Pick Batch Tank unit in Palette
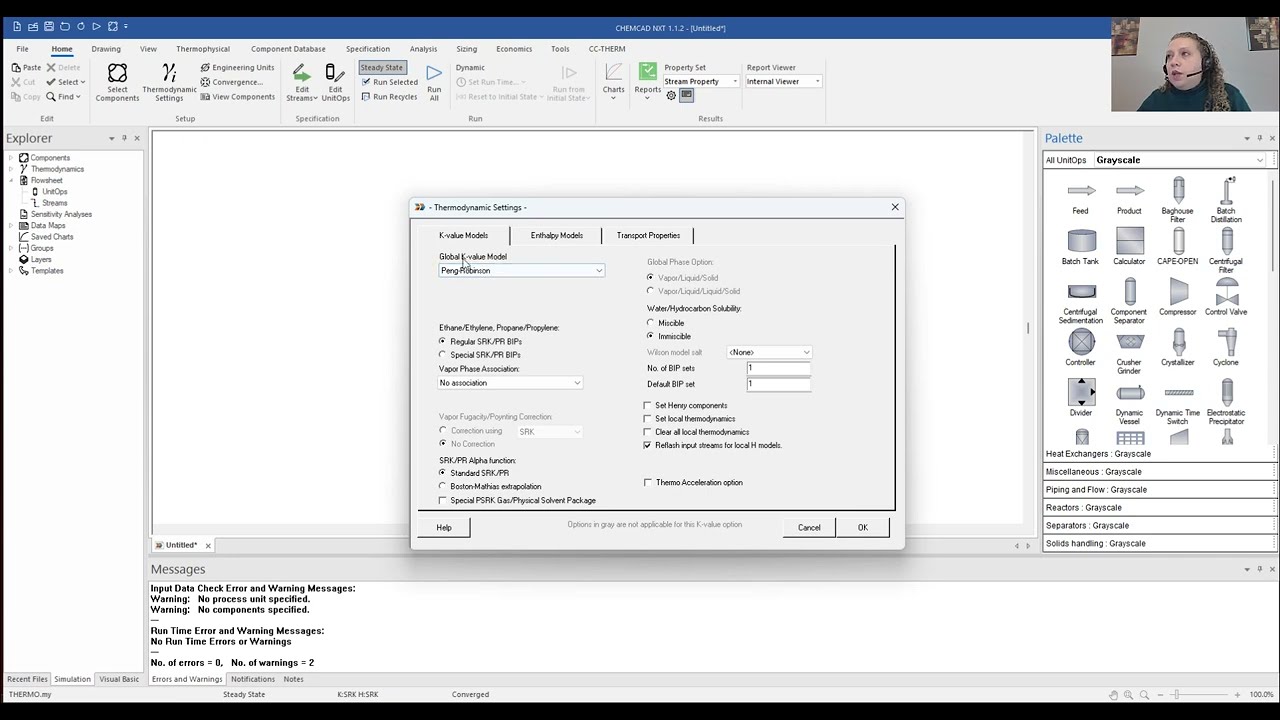The width and height of the screenshot is (1280, 720). [1080, 246]
